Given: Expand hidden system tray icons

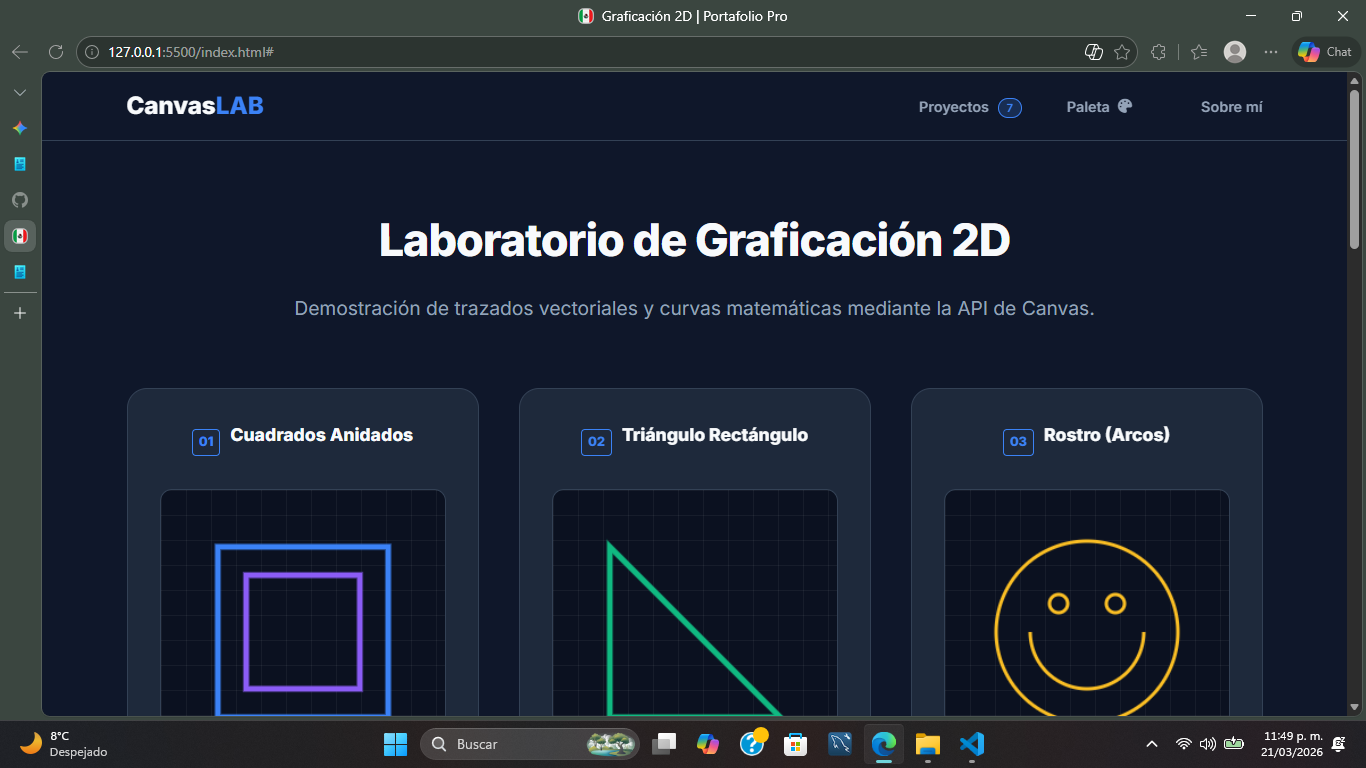Looking at the screenshot, I should point(1150,744).
